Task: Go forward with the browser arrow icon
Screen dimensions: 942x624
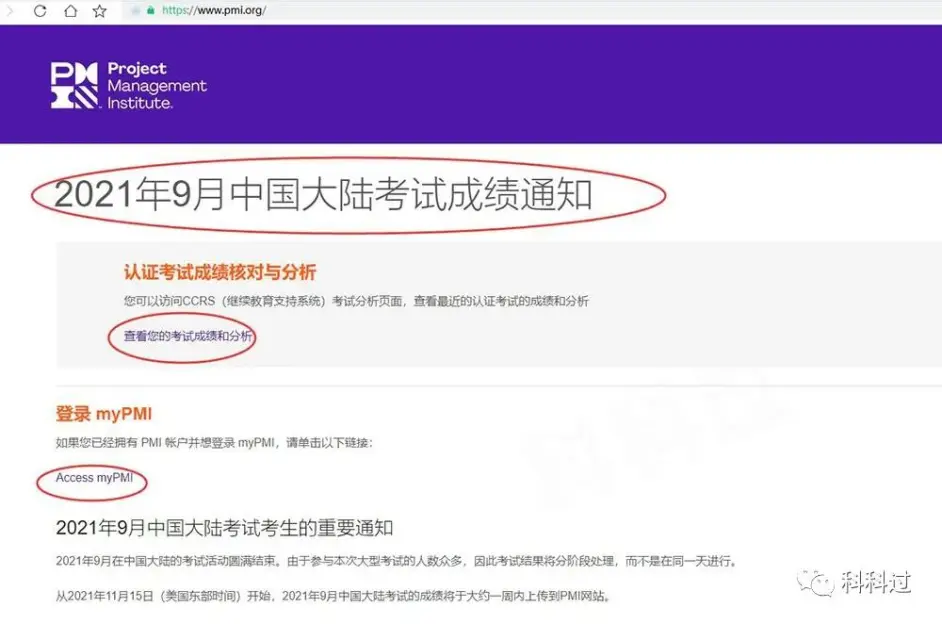Action: click(10, 11)
